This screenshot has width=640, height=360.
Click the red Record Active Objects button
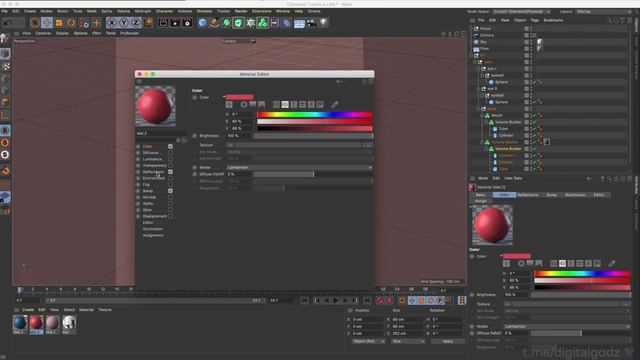coord(380,300)
